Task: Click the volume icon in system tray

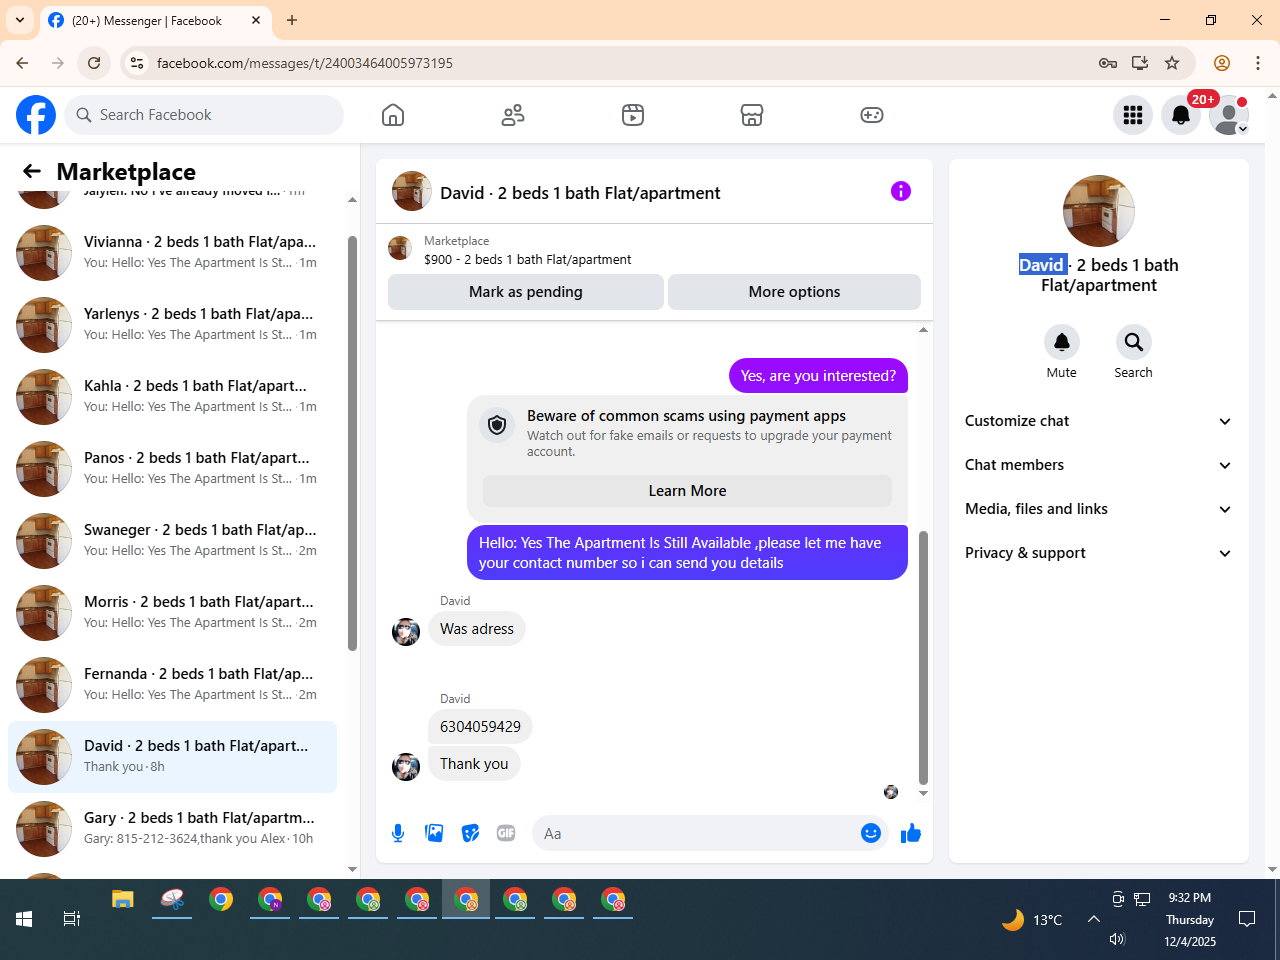Action: click(1118, 939)
